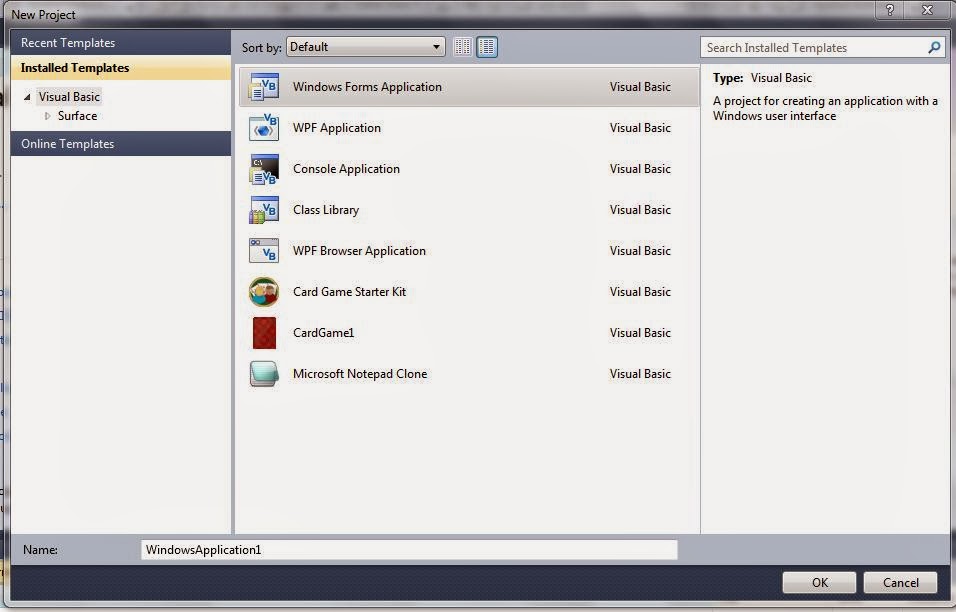Image resolution: width=956 pixels, height=612 pixels.
Task: Expand the Surface tree node
Action: click(x=48, y=116)
